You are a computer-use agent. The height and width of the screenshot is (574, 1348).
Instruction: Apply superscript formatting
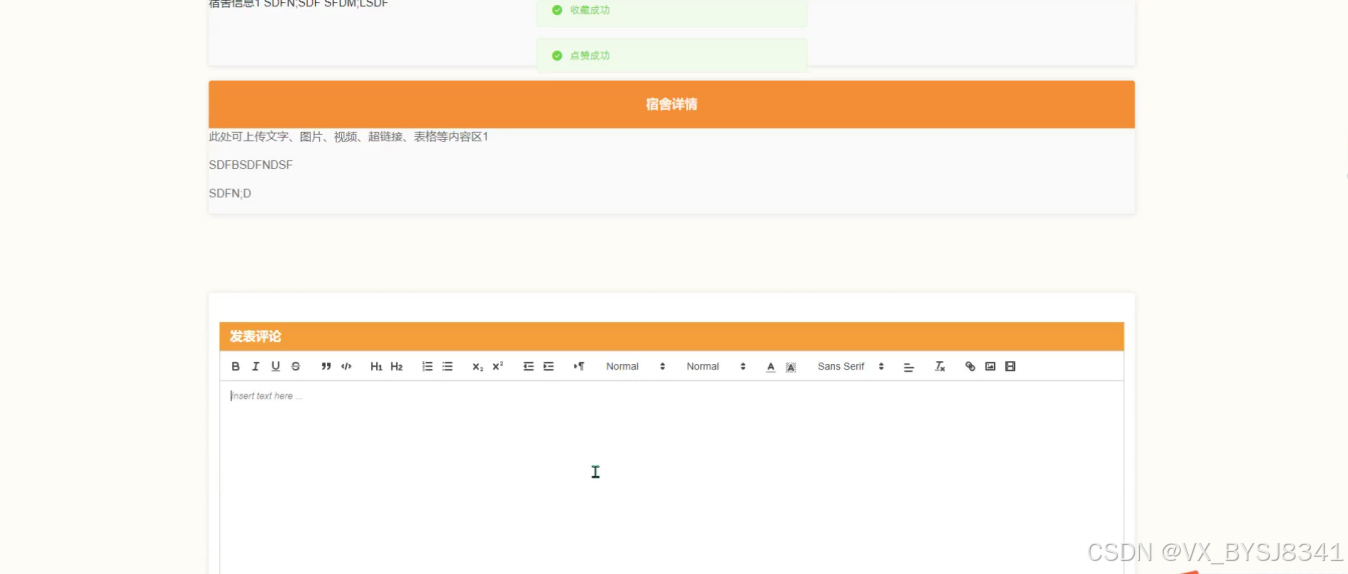pyautogui.click(x=498, y=367)
